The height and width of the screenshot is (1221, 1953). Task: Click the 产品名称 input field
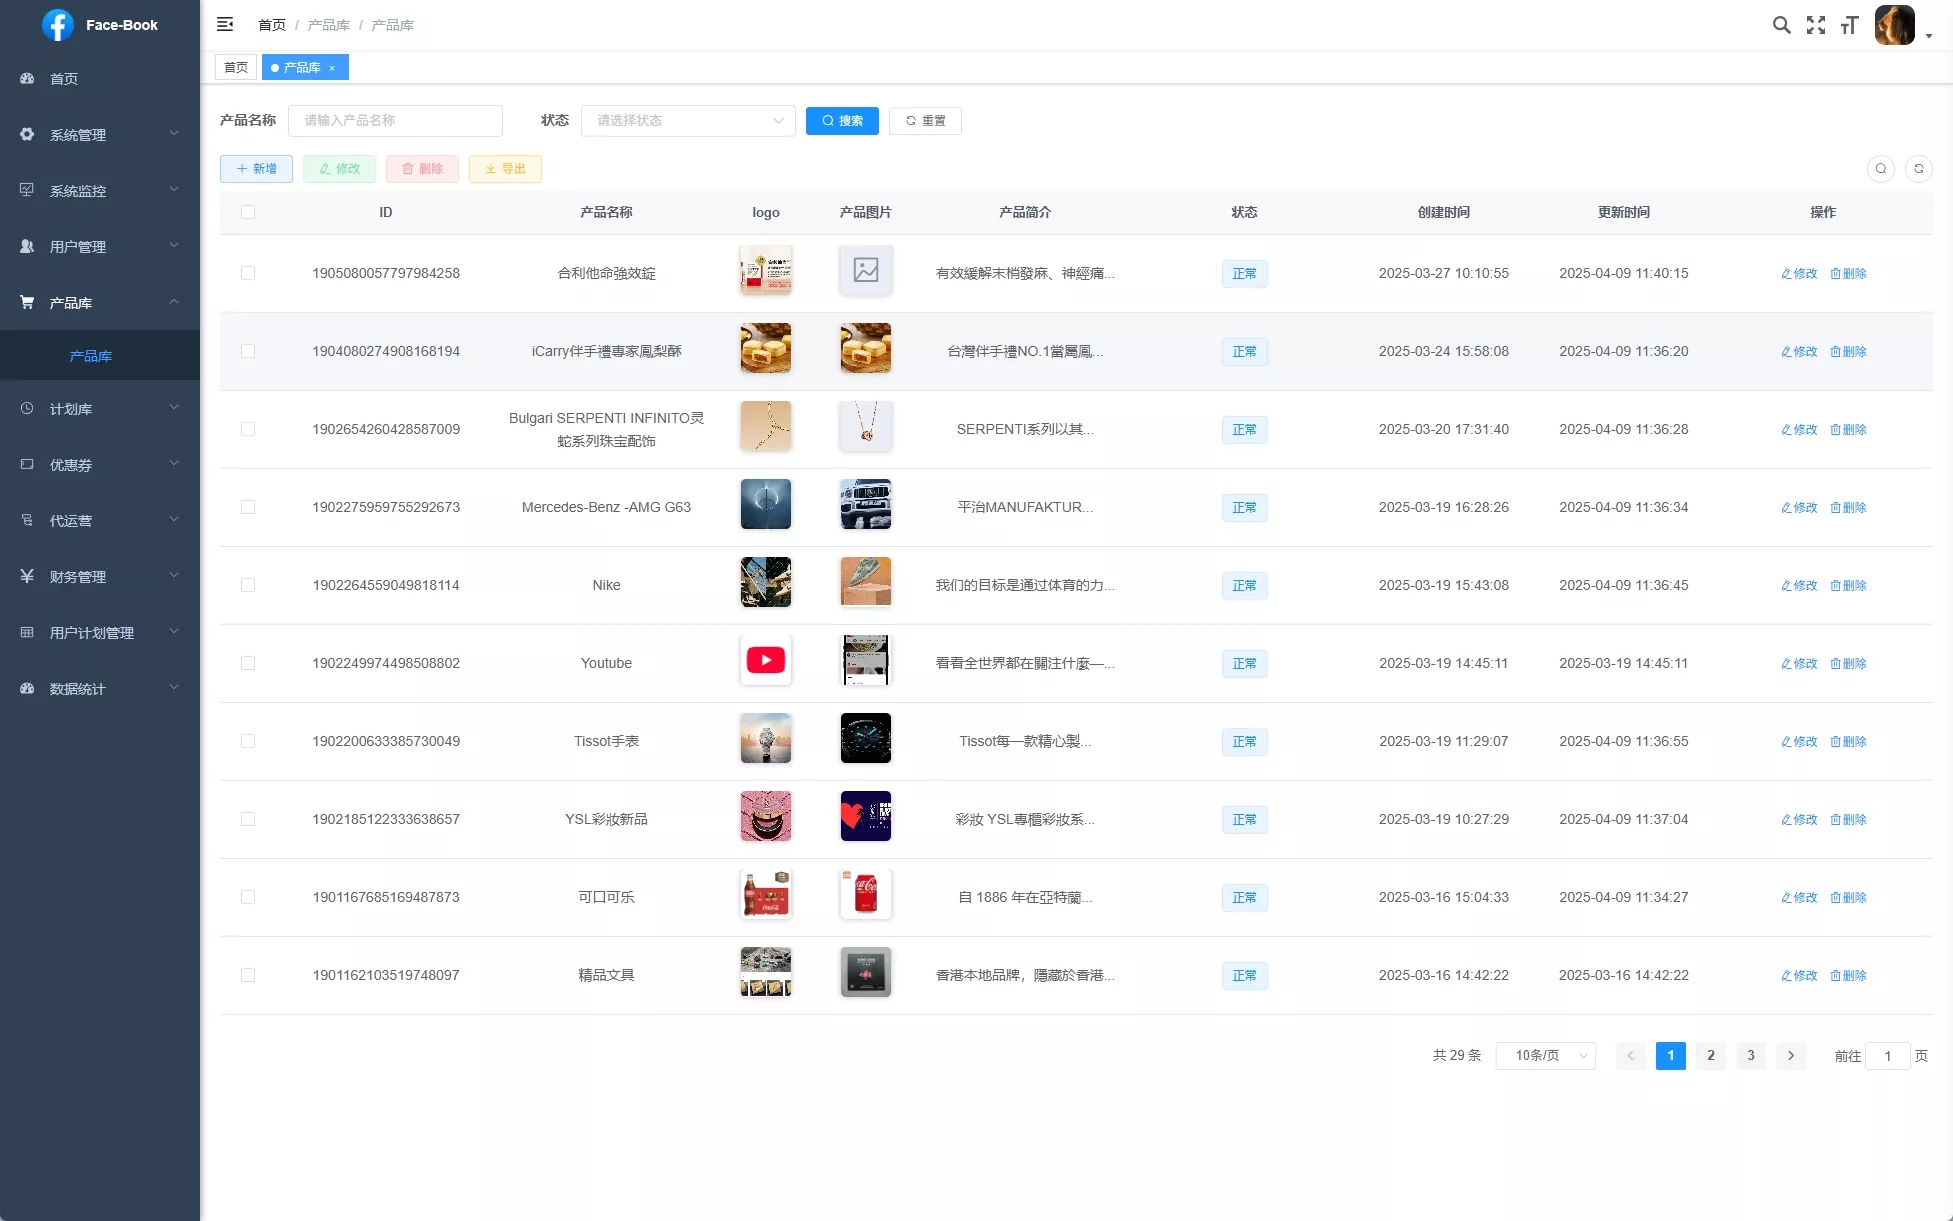(395, 121)
